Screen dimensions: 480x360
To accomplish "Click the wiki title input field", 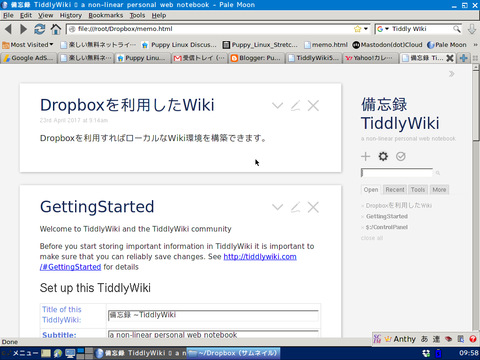I will tap(213, 315).
